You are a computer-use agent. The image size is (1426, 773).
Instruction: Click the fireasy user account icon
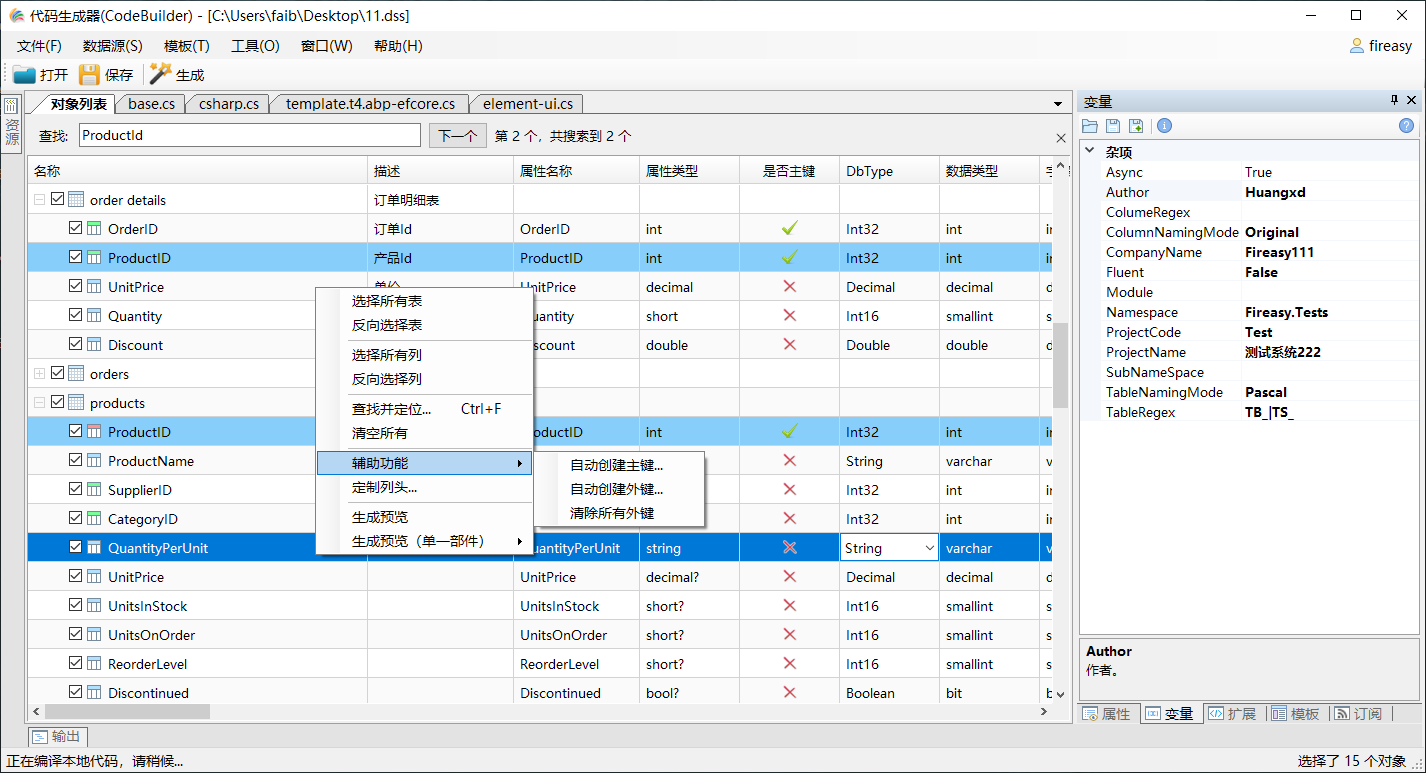pos(1357,45)
